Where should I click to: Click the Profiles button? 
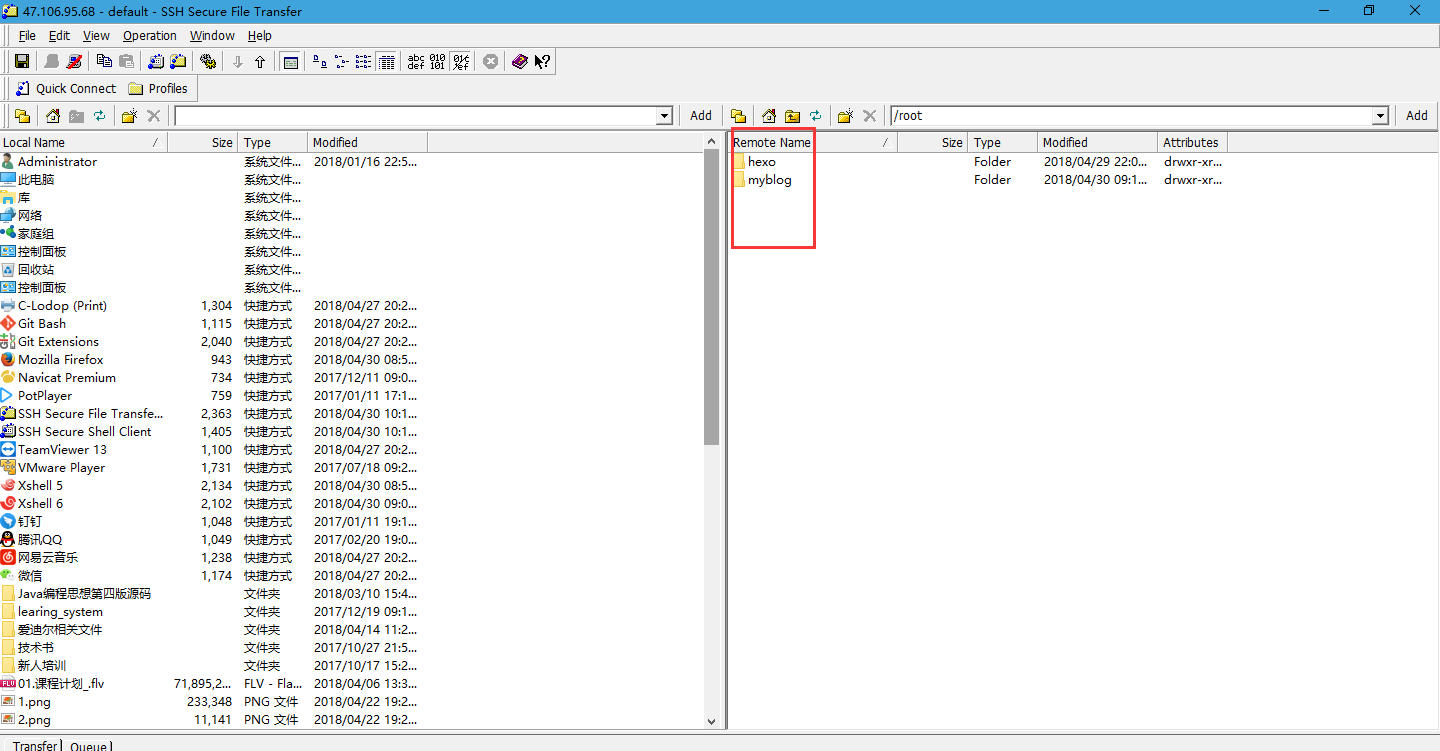(158, 88)
